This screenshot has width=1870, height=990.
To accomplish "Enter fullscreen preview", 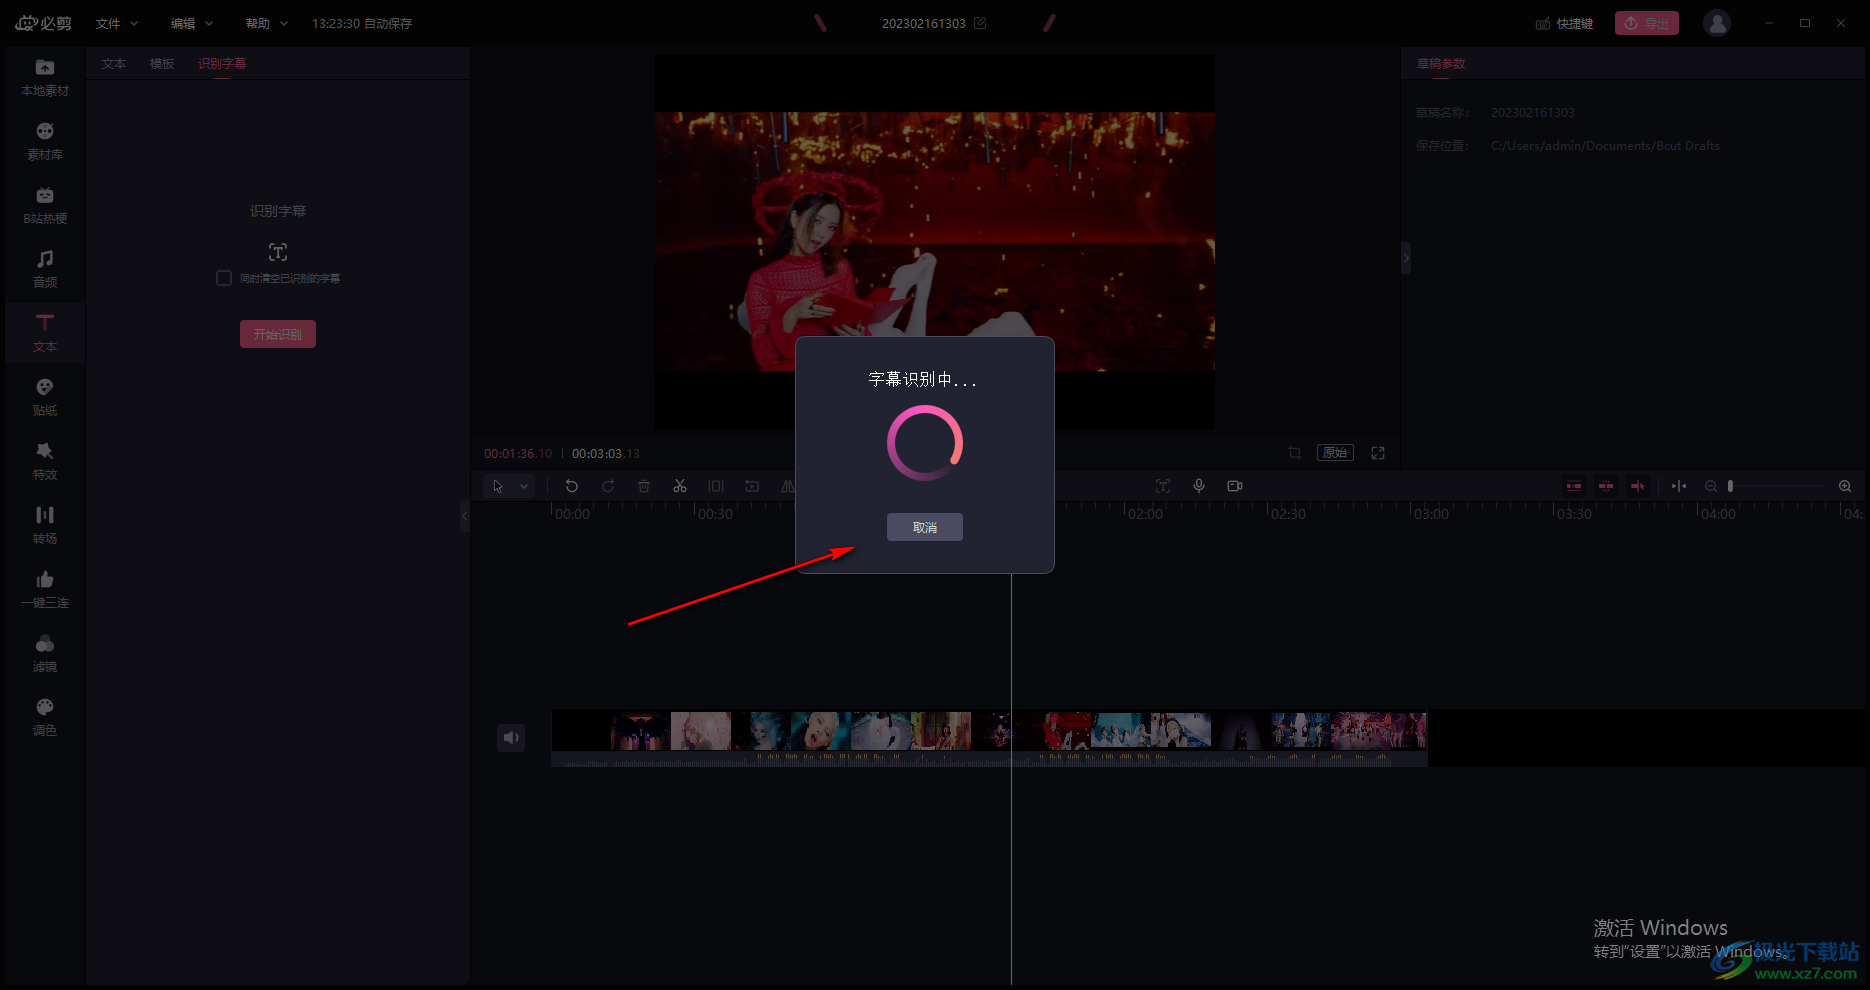I will pos(1378,453).
